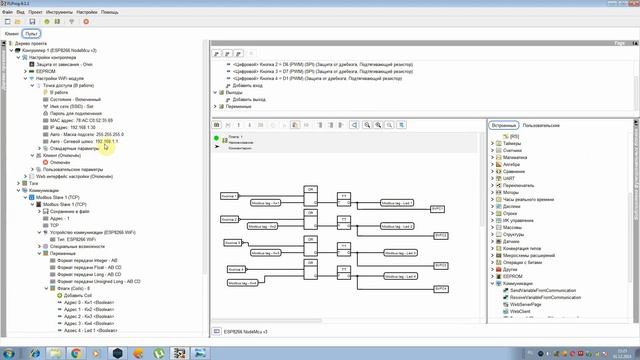Expand Математика in the block library
This screenshot has height=360, width=640.
tap(492, 158)
